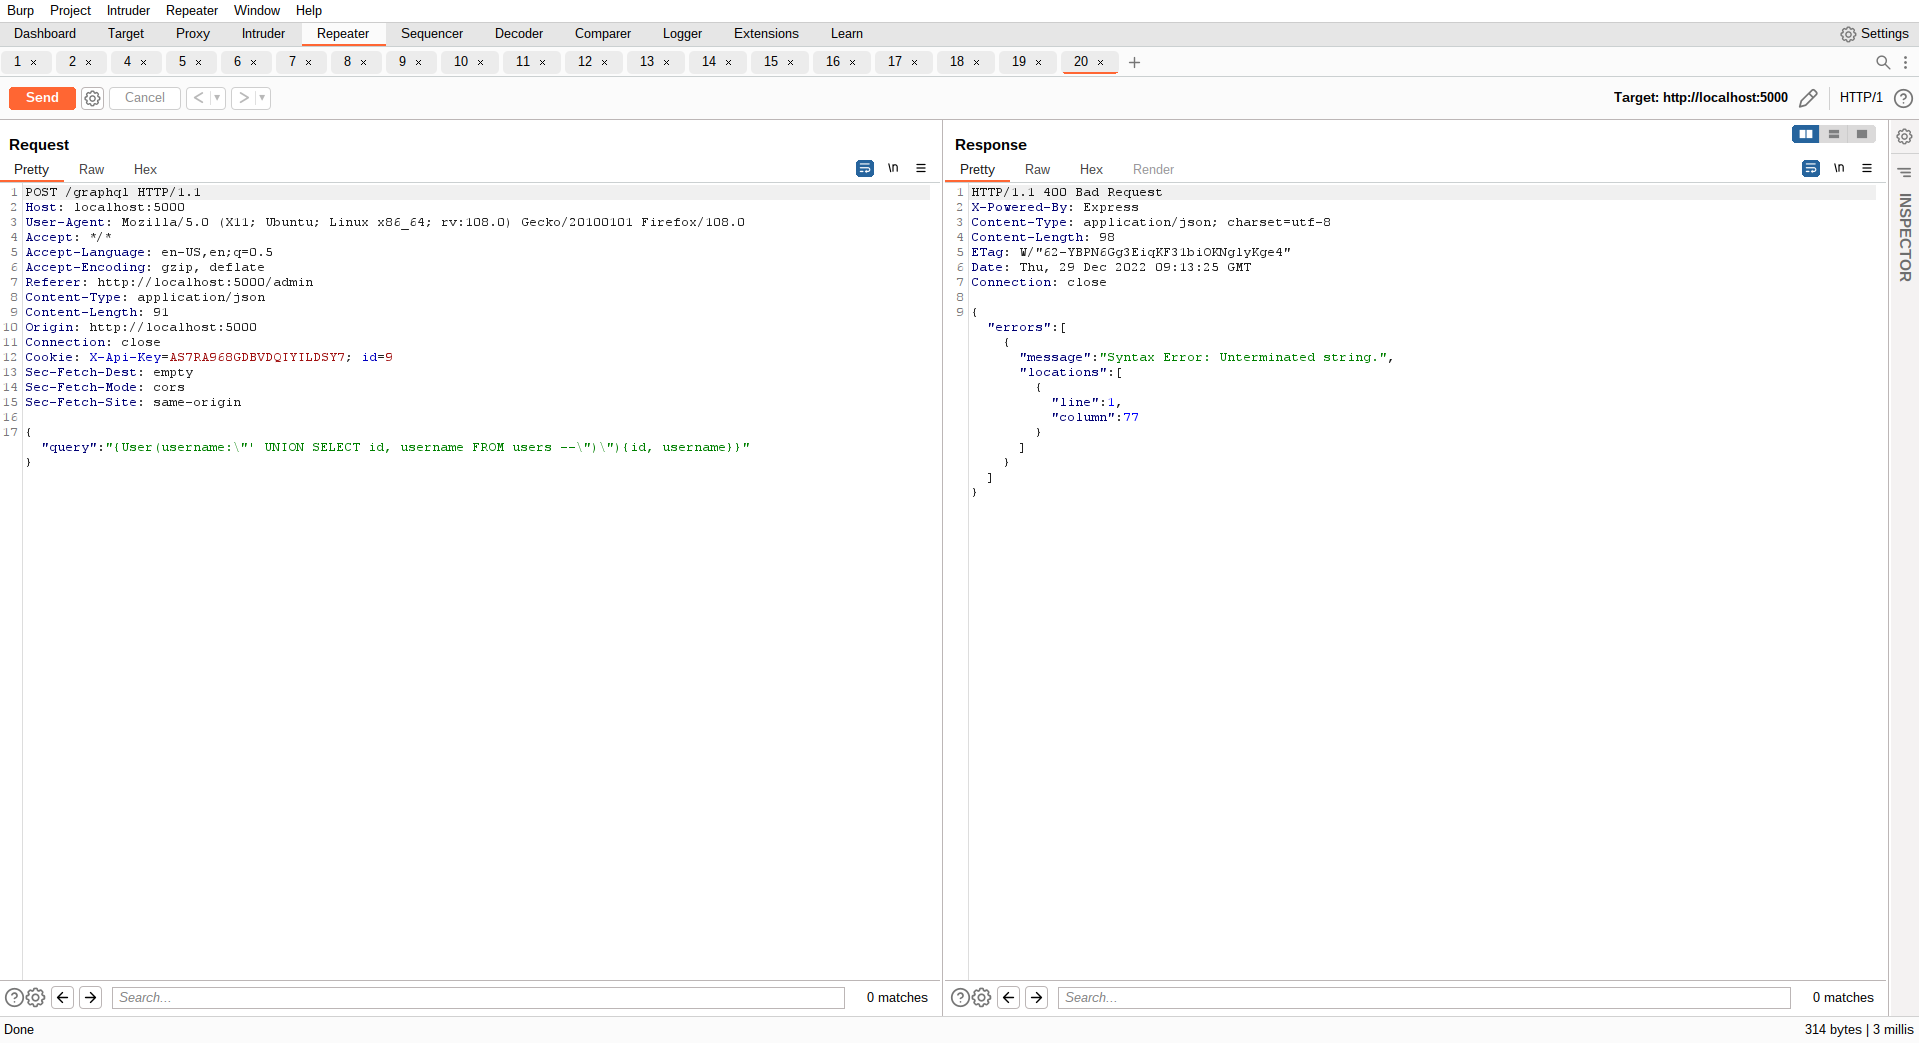
Task: Click the edit target pencil icon
Action: pyautogui.click(x=1808, y=98)
